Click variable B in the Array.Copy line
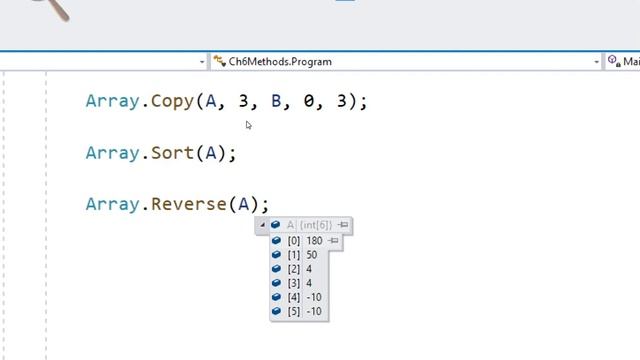The width and height of the screenshot is (640, 360). [276, 101]
